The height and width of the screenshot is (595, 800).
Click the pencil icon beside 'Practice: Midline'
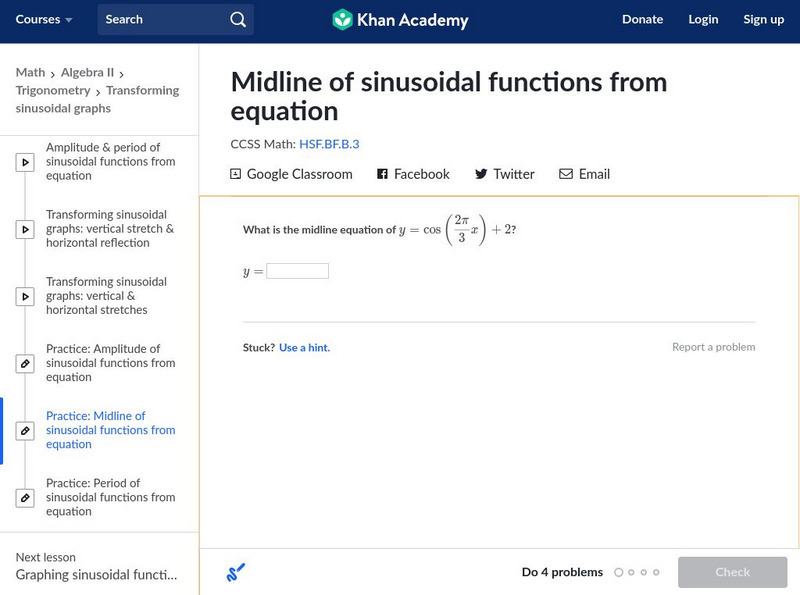[x=25, y=430]
